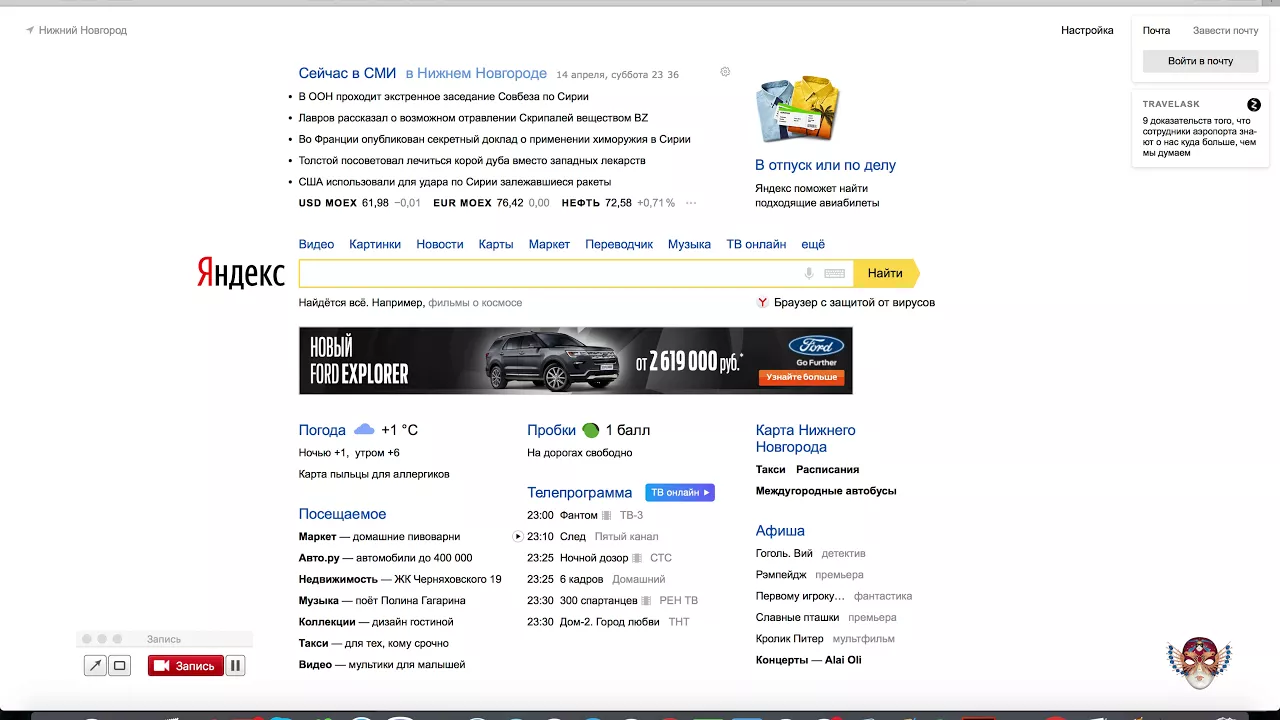Open news about Толстой and кора дуба
Screen dimensions: 1280x720
pyautogui.click(x=472, y=161)
